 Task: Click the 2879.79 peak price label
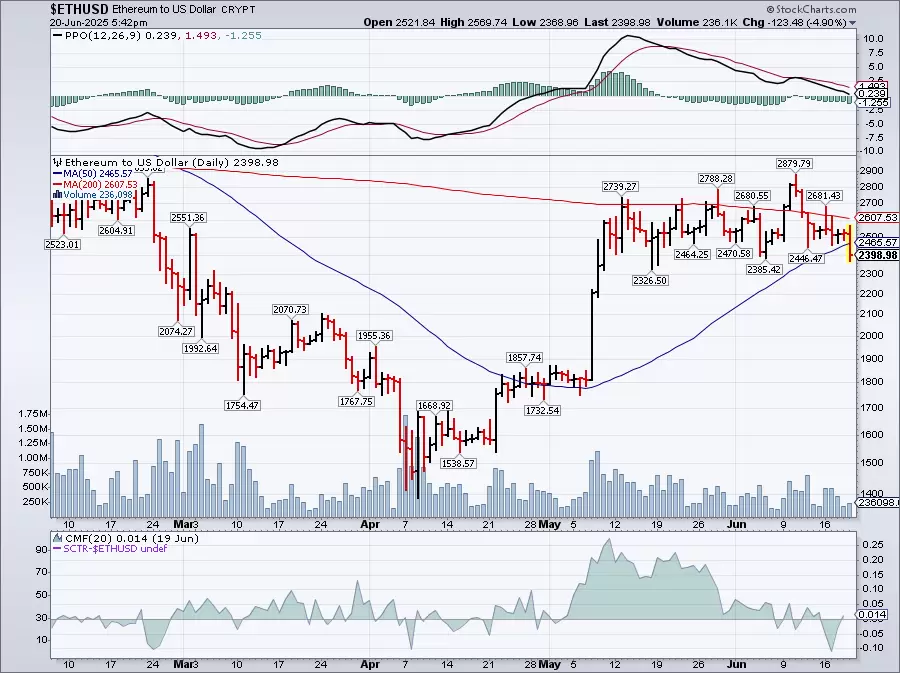click(794, 164)
